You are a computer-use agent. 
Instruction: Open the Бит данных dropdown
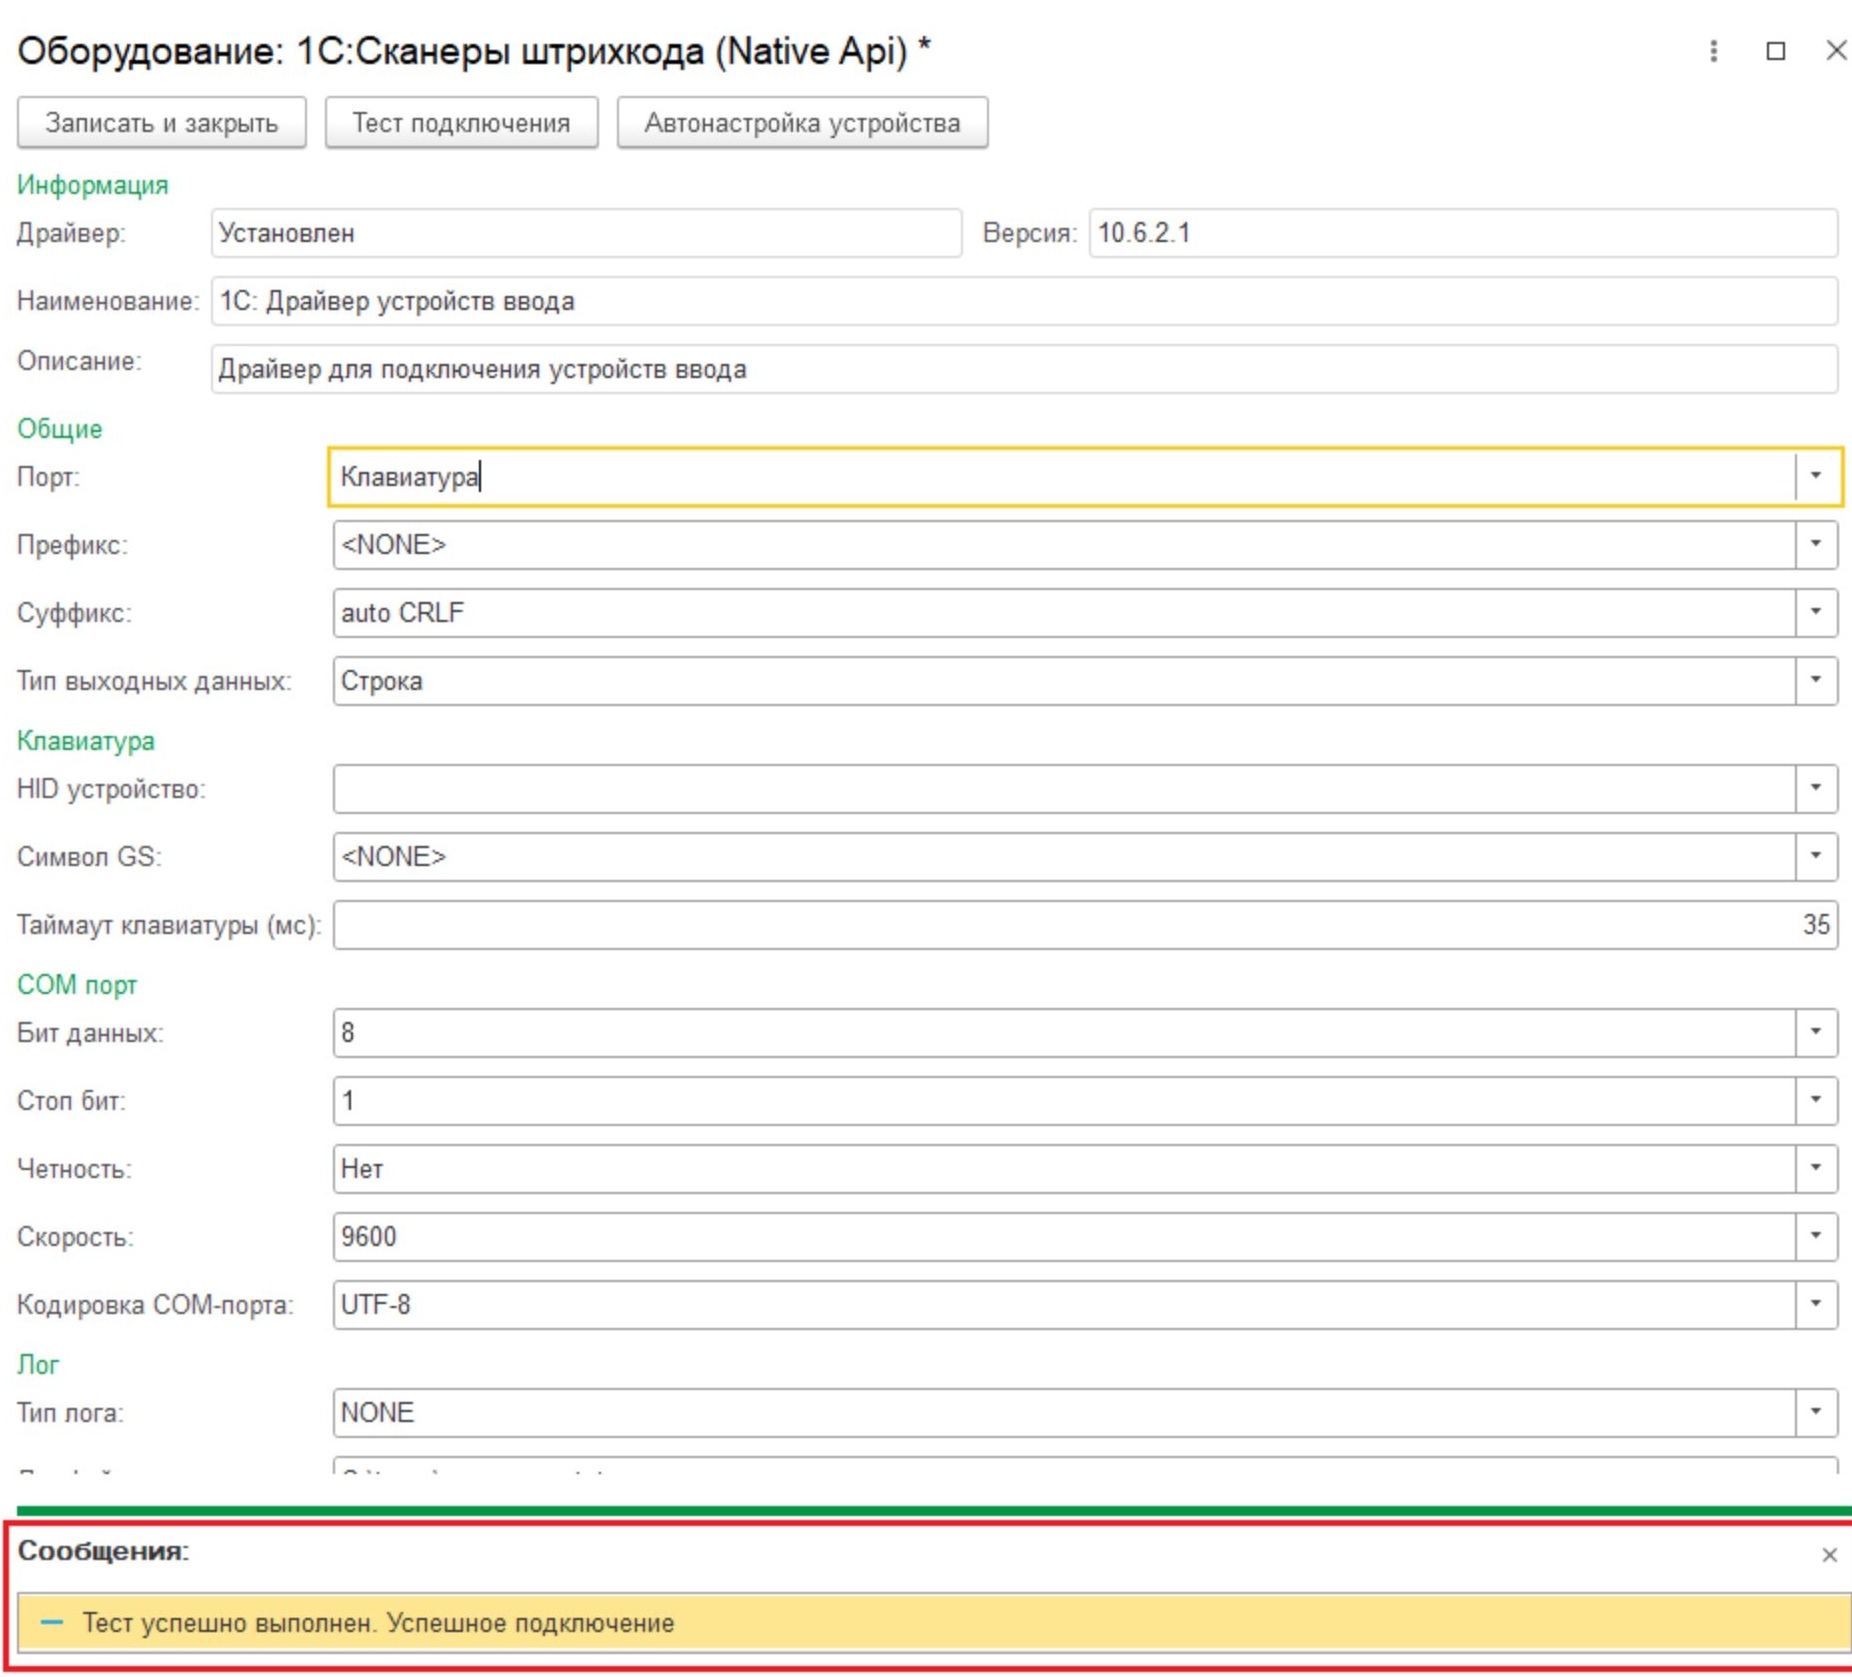coord(1816,1032)
